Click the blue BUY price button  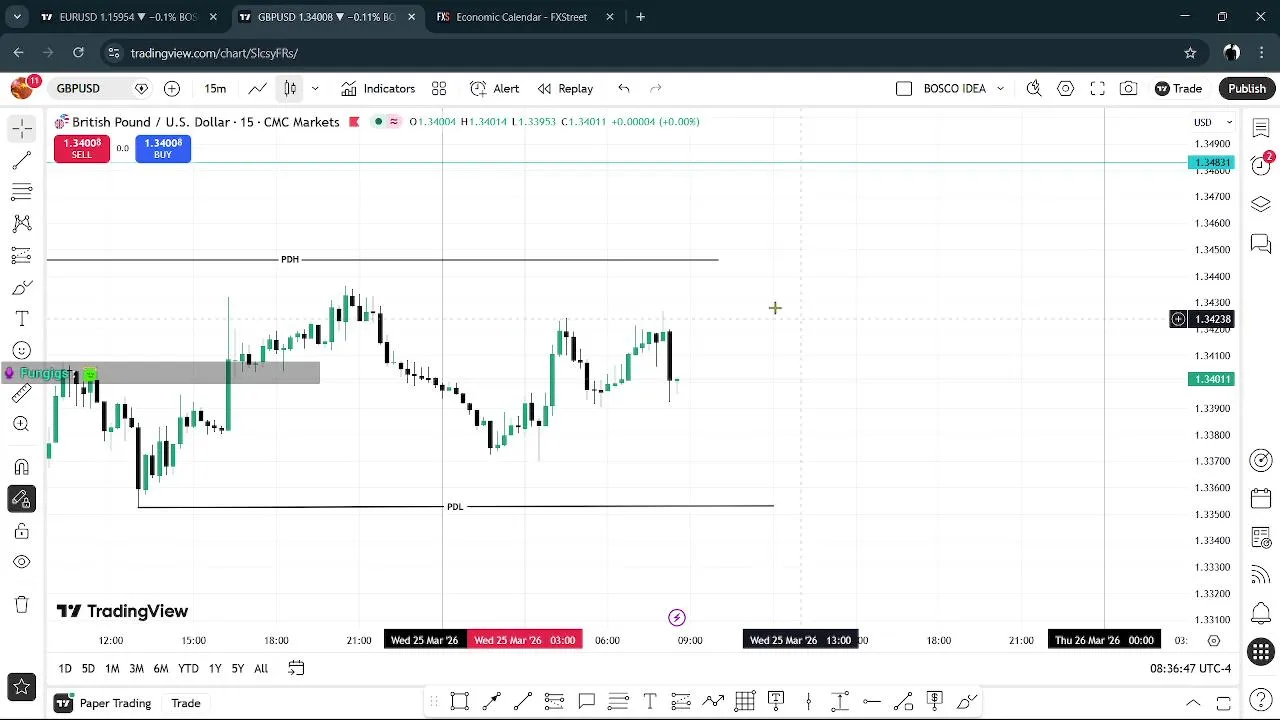(163, 149)
